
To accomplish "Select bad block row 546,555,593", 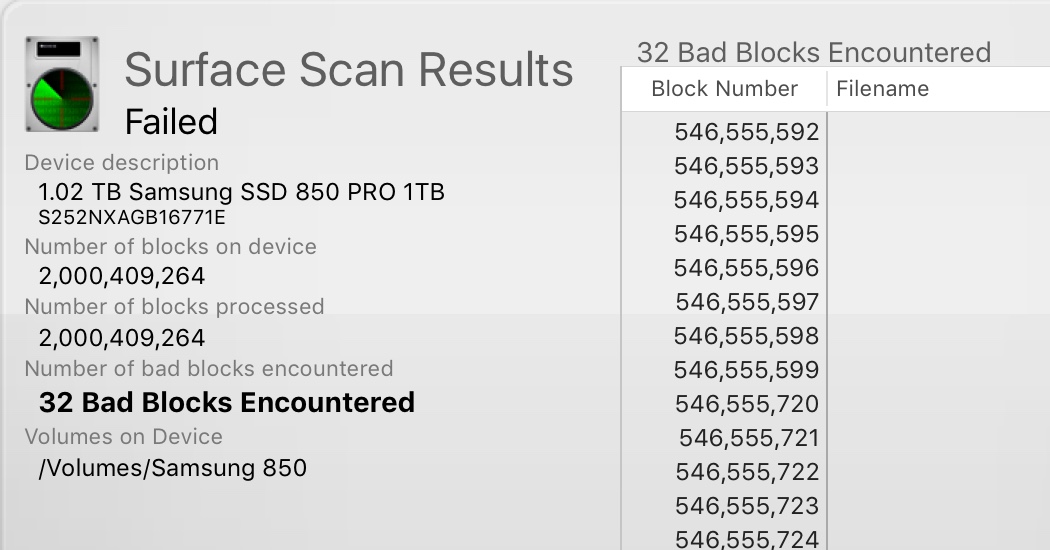I will [746, 166].
